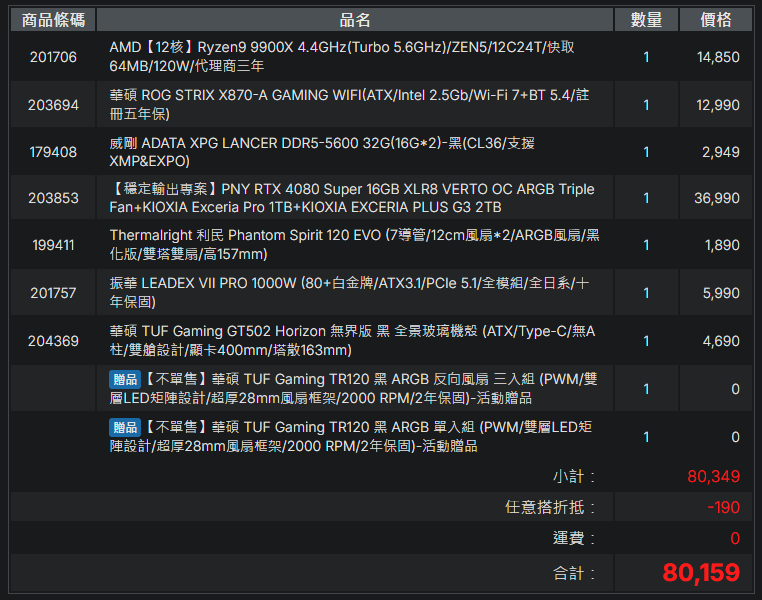Click the price 36,990
762x600 pixels.
click(x=717, y=198)
